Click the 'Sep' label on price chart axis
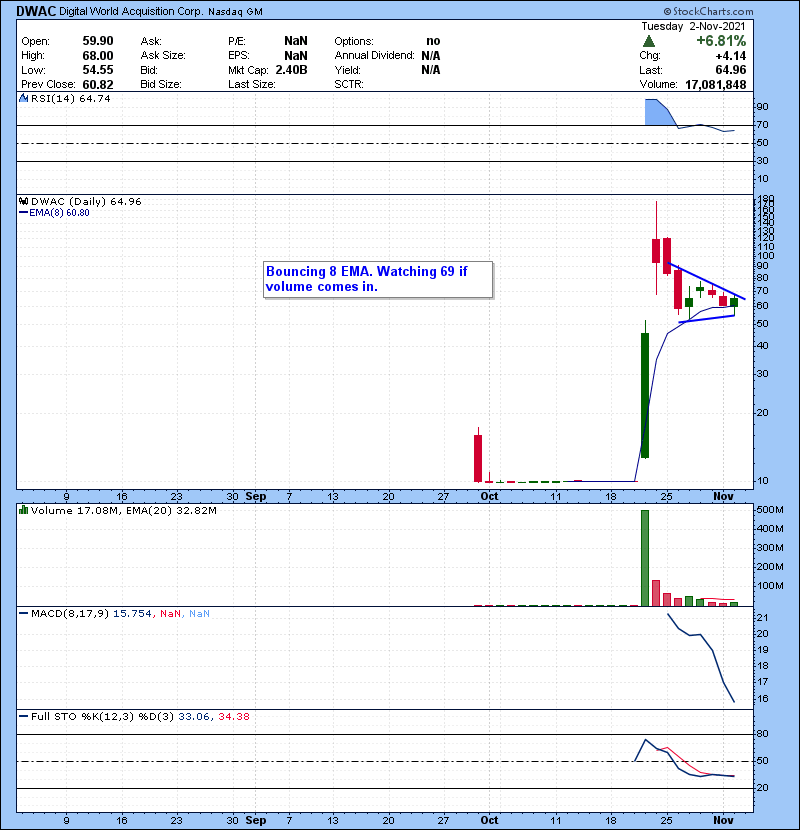The height and width of the screenshot is (830, 800). point(256,496)
